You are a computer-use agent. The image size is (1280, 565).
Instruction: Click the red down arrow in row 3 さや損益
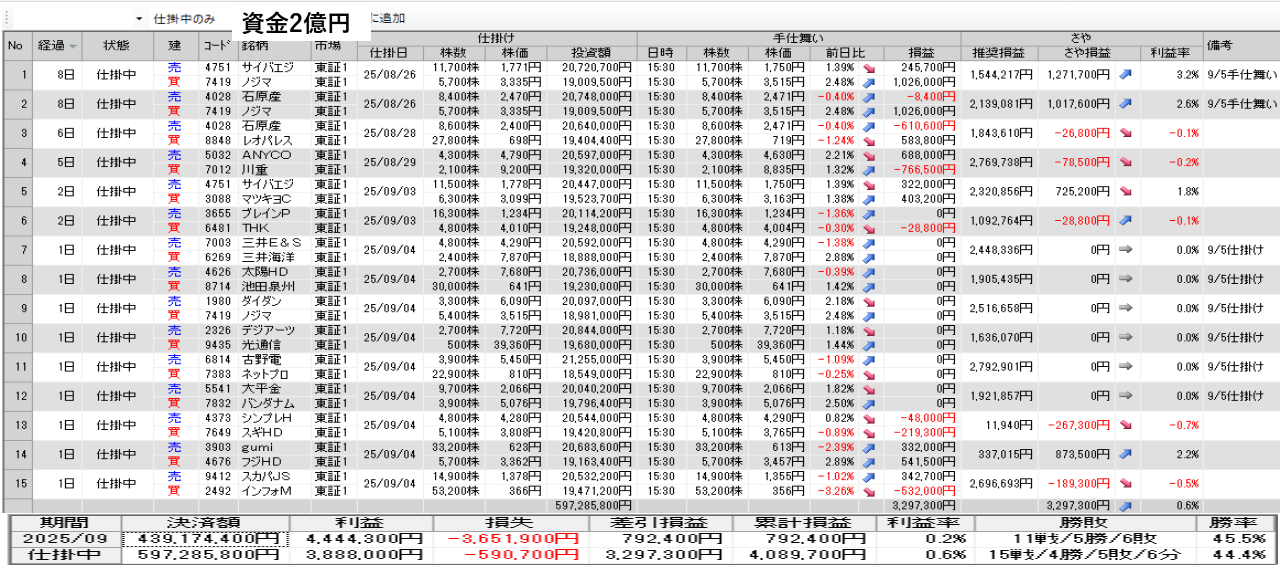1127,133
